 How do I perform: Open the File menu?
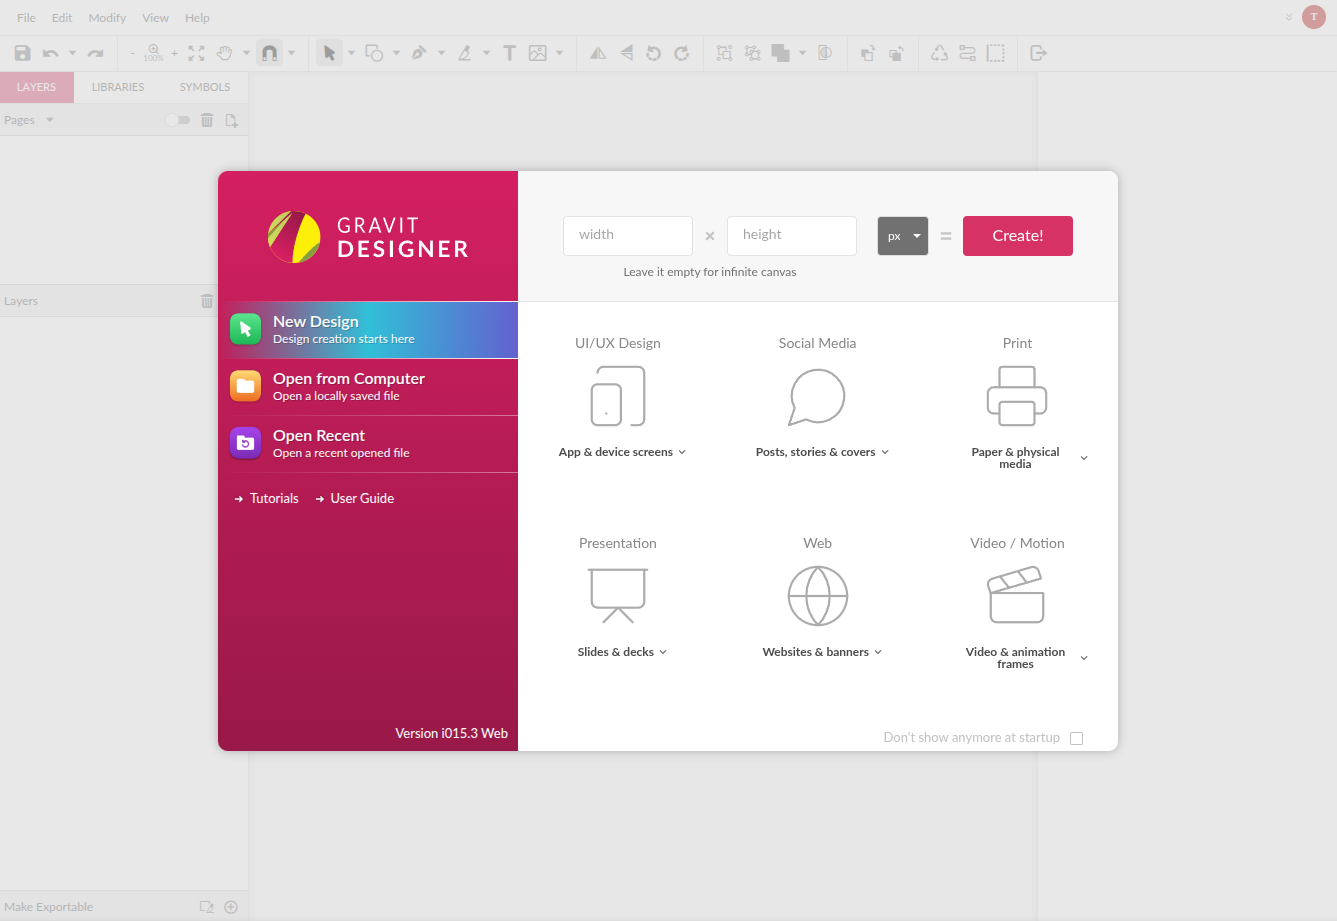[26, 18]
